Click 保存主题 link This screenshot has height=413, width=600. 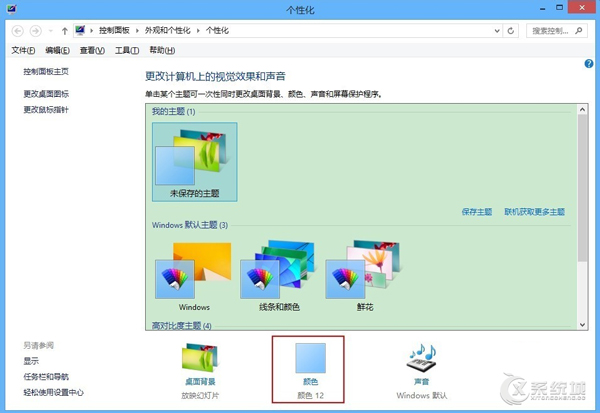[476, 212]
